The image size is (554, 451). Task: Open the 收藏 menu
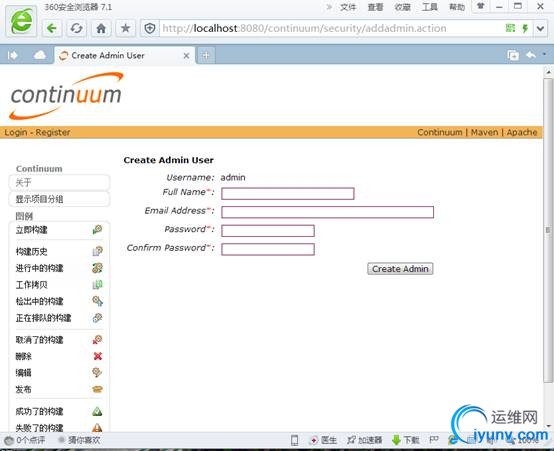[402, 7]
